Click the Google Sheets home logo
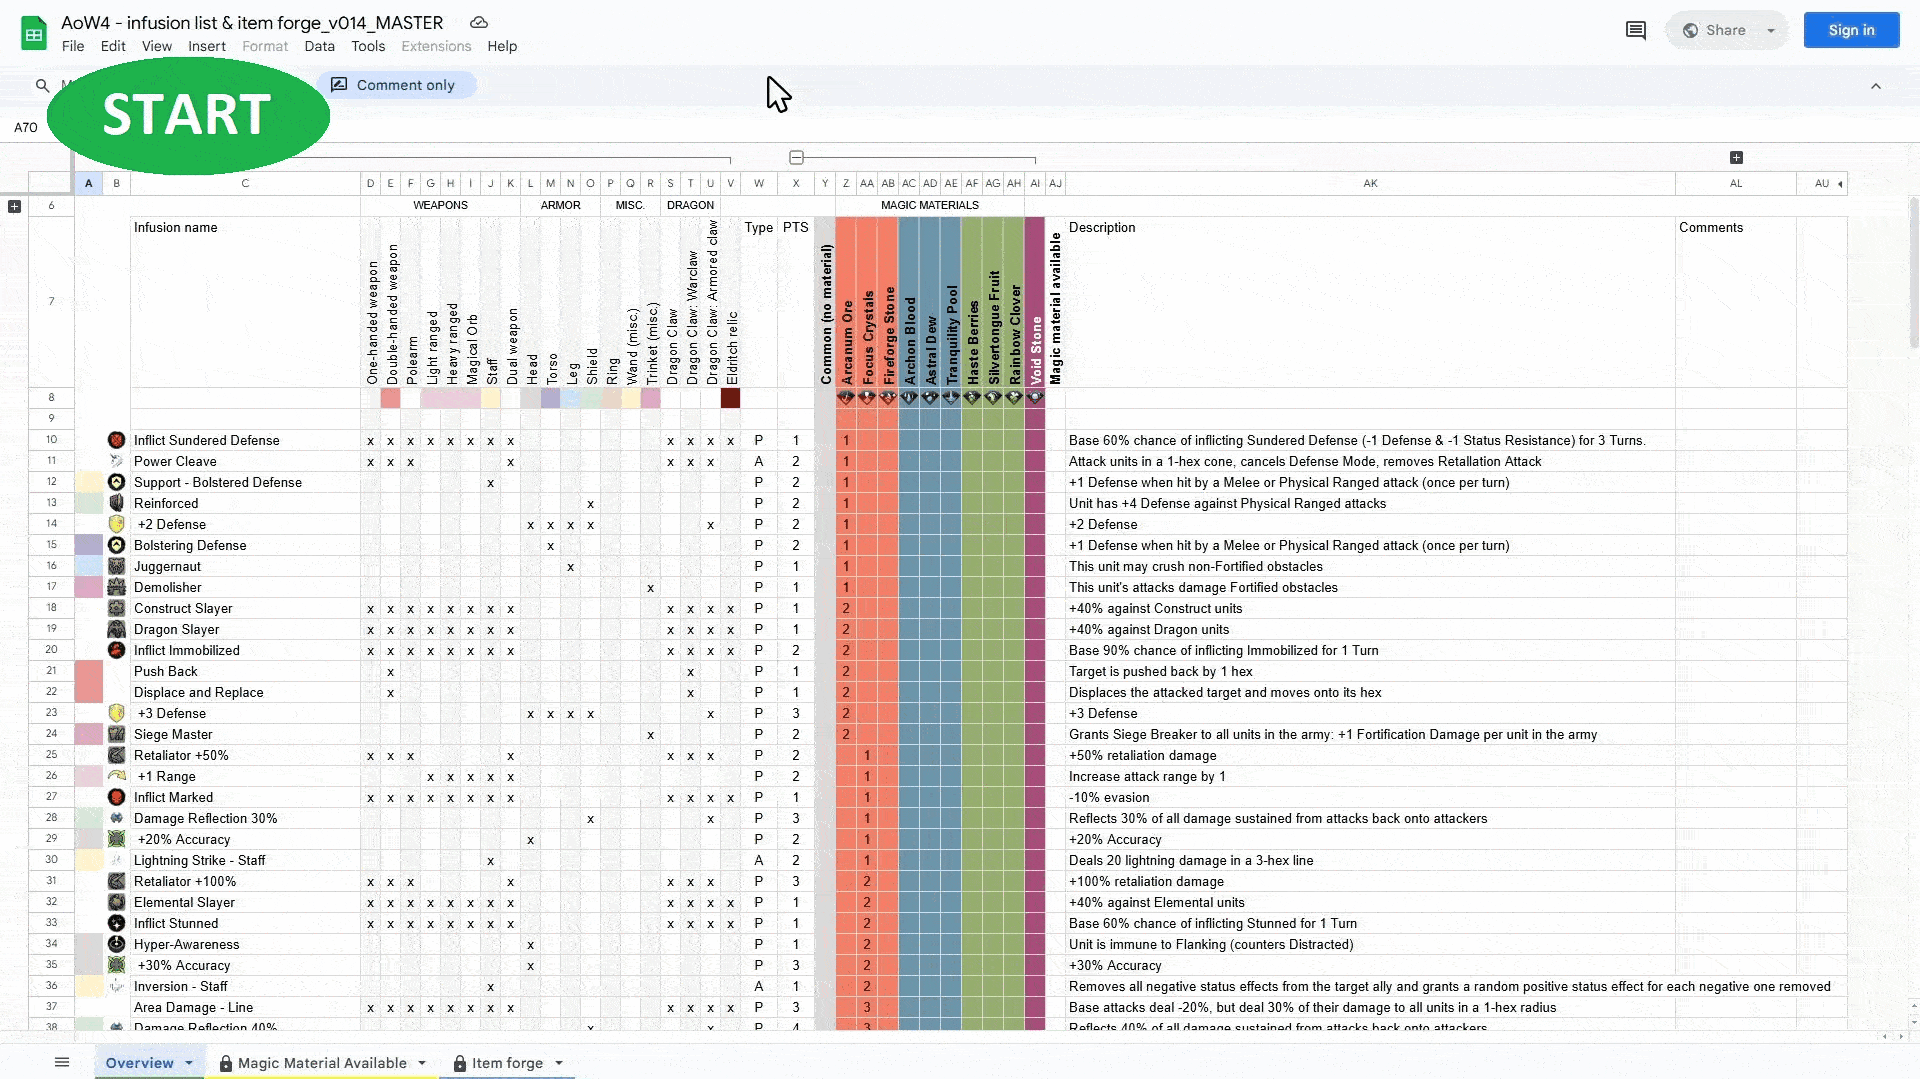 (34, 33)
